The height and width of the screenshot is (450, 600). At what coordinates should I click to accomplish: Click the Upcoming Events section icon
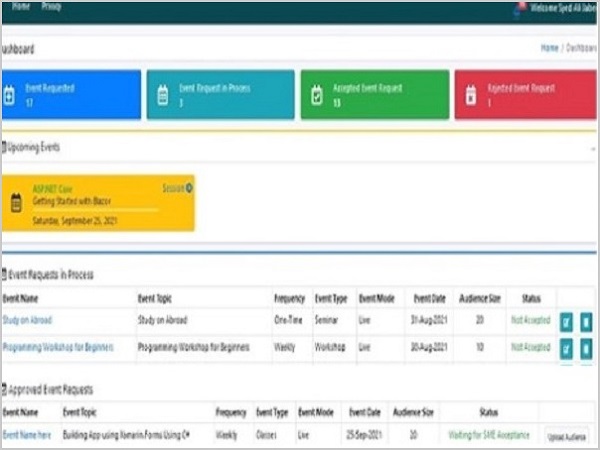(x=4, y=147)
